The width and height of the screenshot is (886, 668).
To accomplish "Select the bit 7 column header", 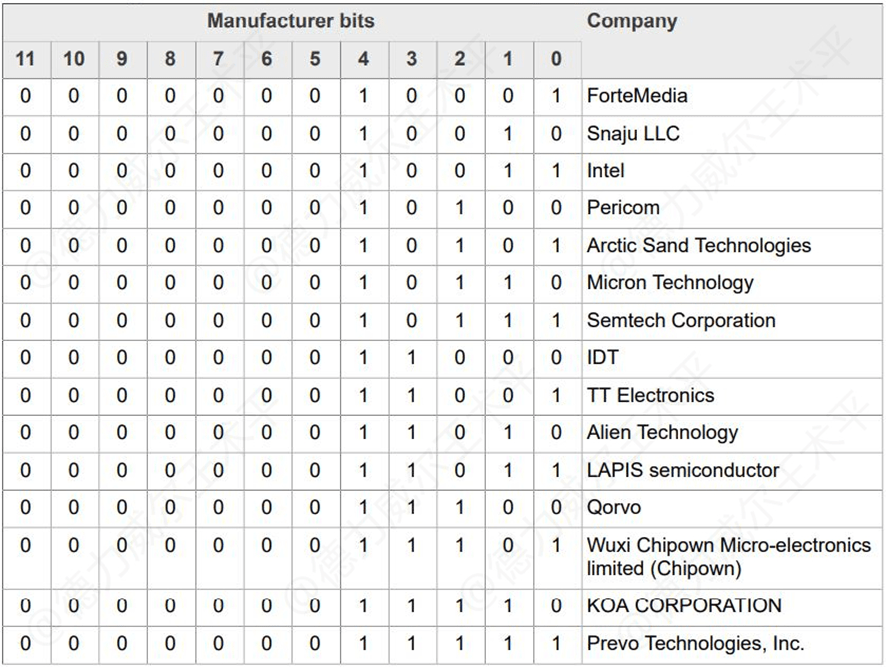I will coord(218,59).
